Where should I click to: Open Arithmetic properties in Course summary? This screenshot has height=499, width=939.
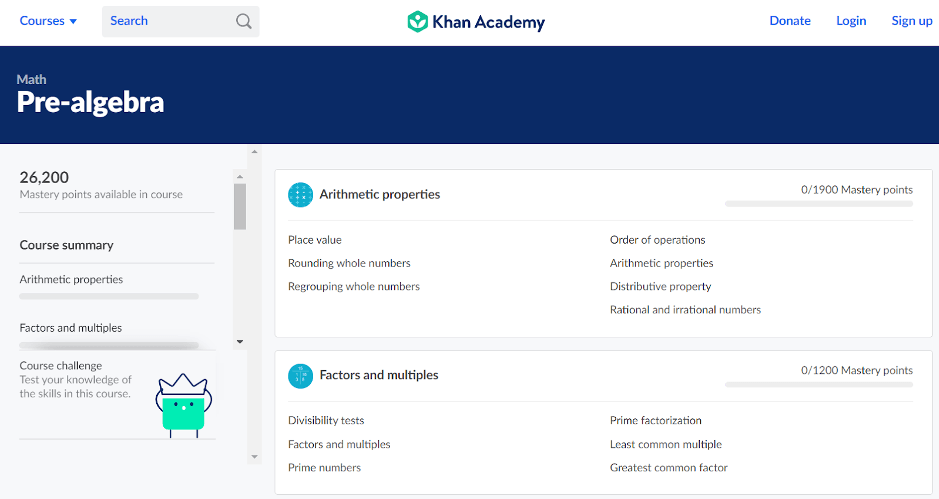(71, 280)
